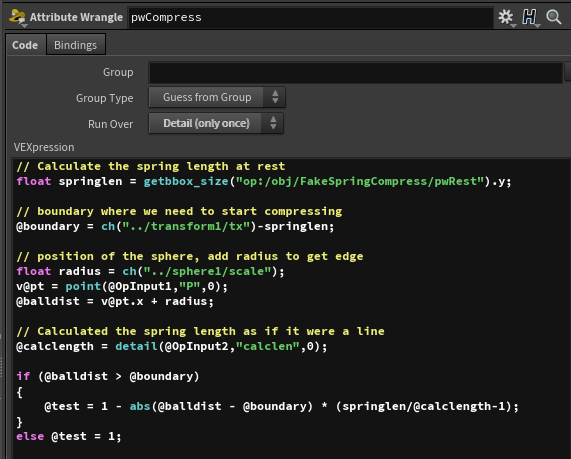Click the line starting with @boundary =

[175, 226]
